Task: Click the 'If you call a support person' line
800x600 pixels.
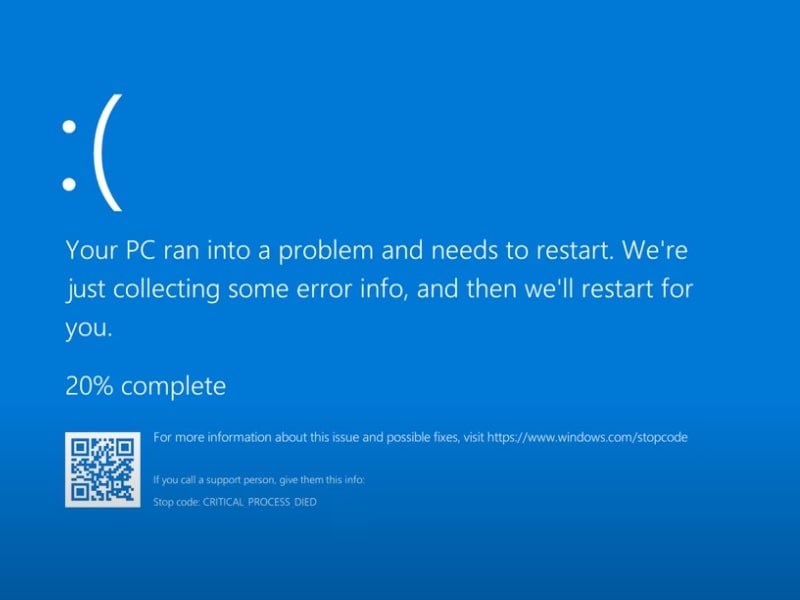Action: [259, 480]
